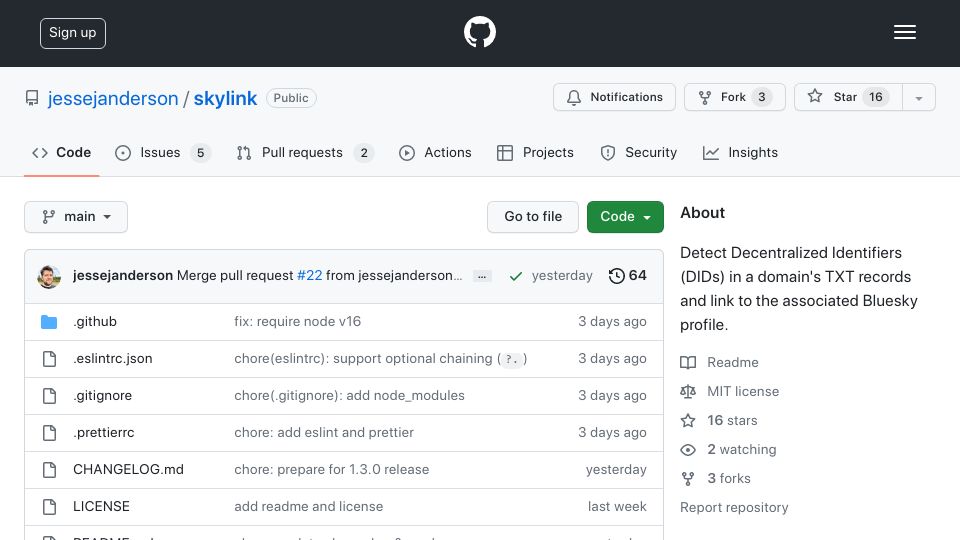Open the 64 commits history icon

(x=616, y=276)
